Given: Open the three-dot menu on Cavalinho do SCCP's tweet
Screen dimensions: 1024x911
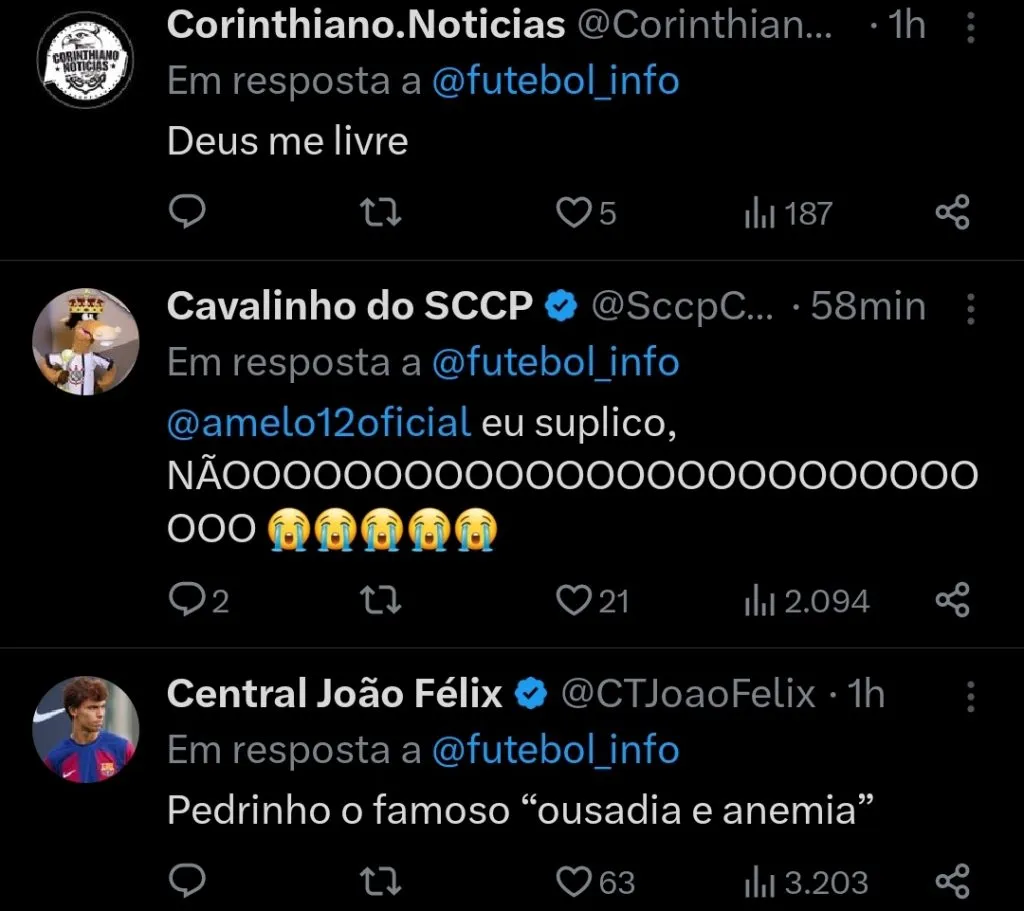Looking at the screenshot, I should tap(969, 308).
